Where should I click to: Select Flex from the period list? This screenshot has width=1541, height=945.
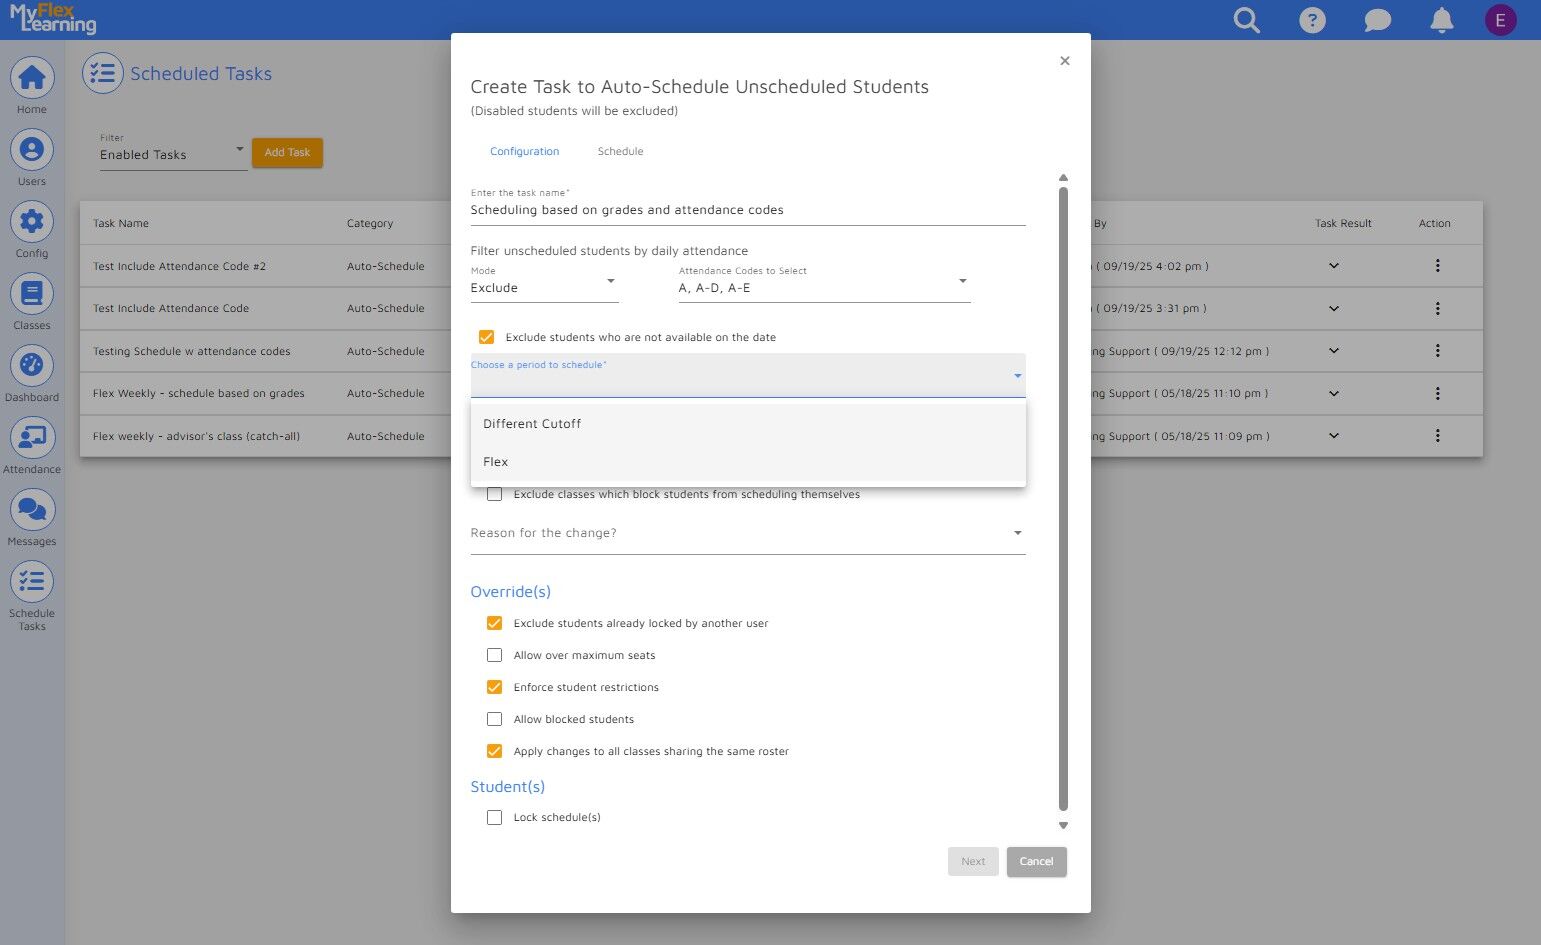click(496, 462)
